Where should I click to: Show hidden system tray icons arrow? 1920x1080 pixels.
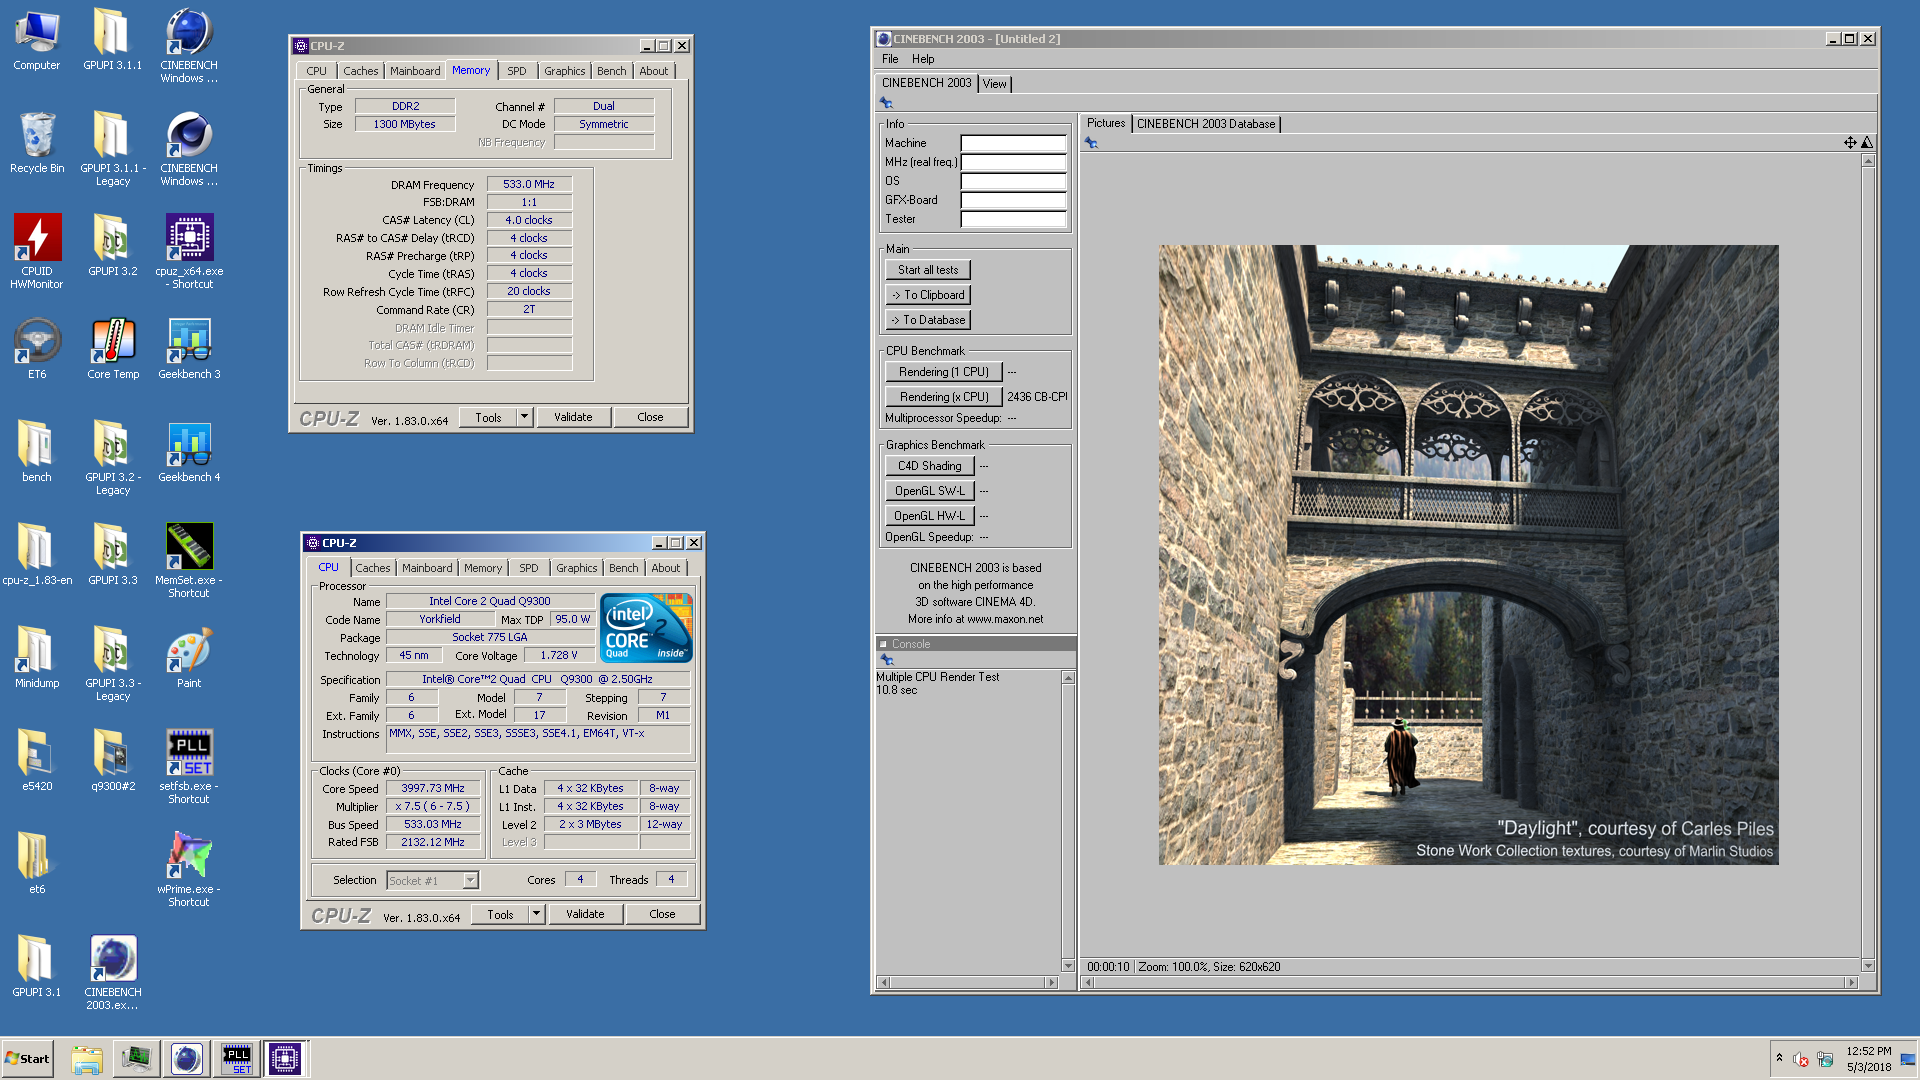click(1779, 1058)
